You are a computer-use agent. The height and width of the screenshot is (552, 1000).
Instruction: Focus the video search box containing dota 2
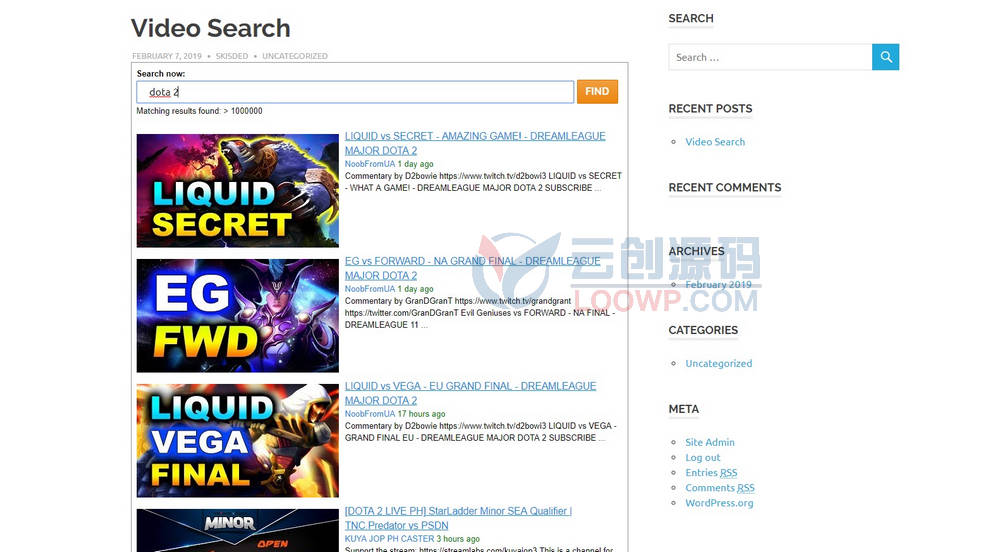pos(355,92)
